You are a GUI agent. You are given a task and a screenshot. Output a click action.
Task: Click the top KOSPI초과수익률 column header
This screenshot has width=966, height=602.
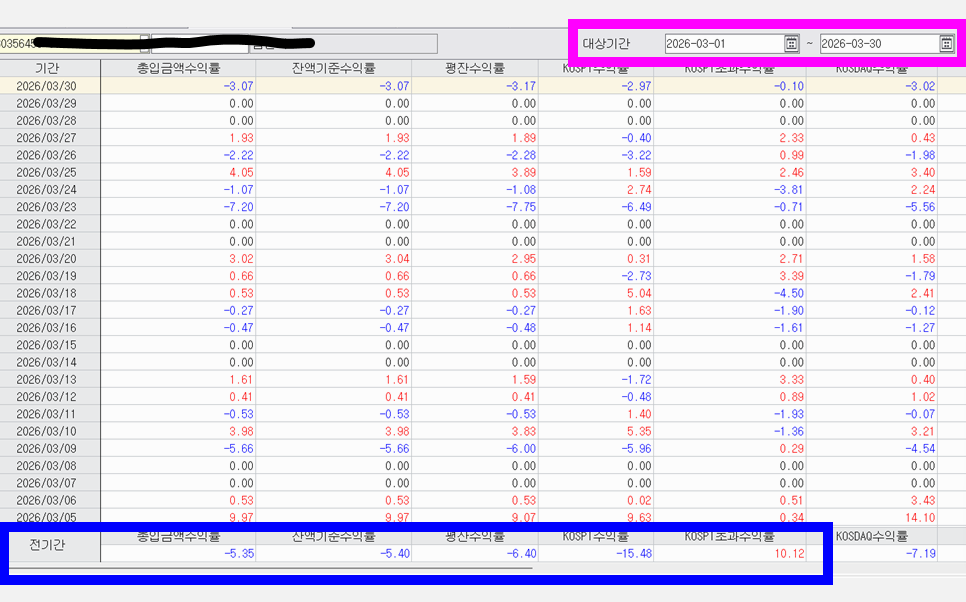click(729, 68)
